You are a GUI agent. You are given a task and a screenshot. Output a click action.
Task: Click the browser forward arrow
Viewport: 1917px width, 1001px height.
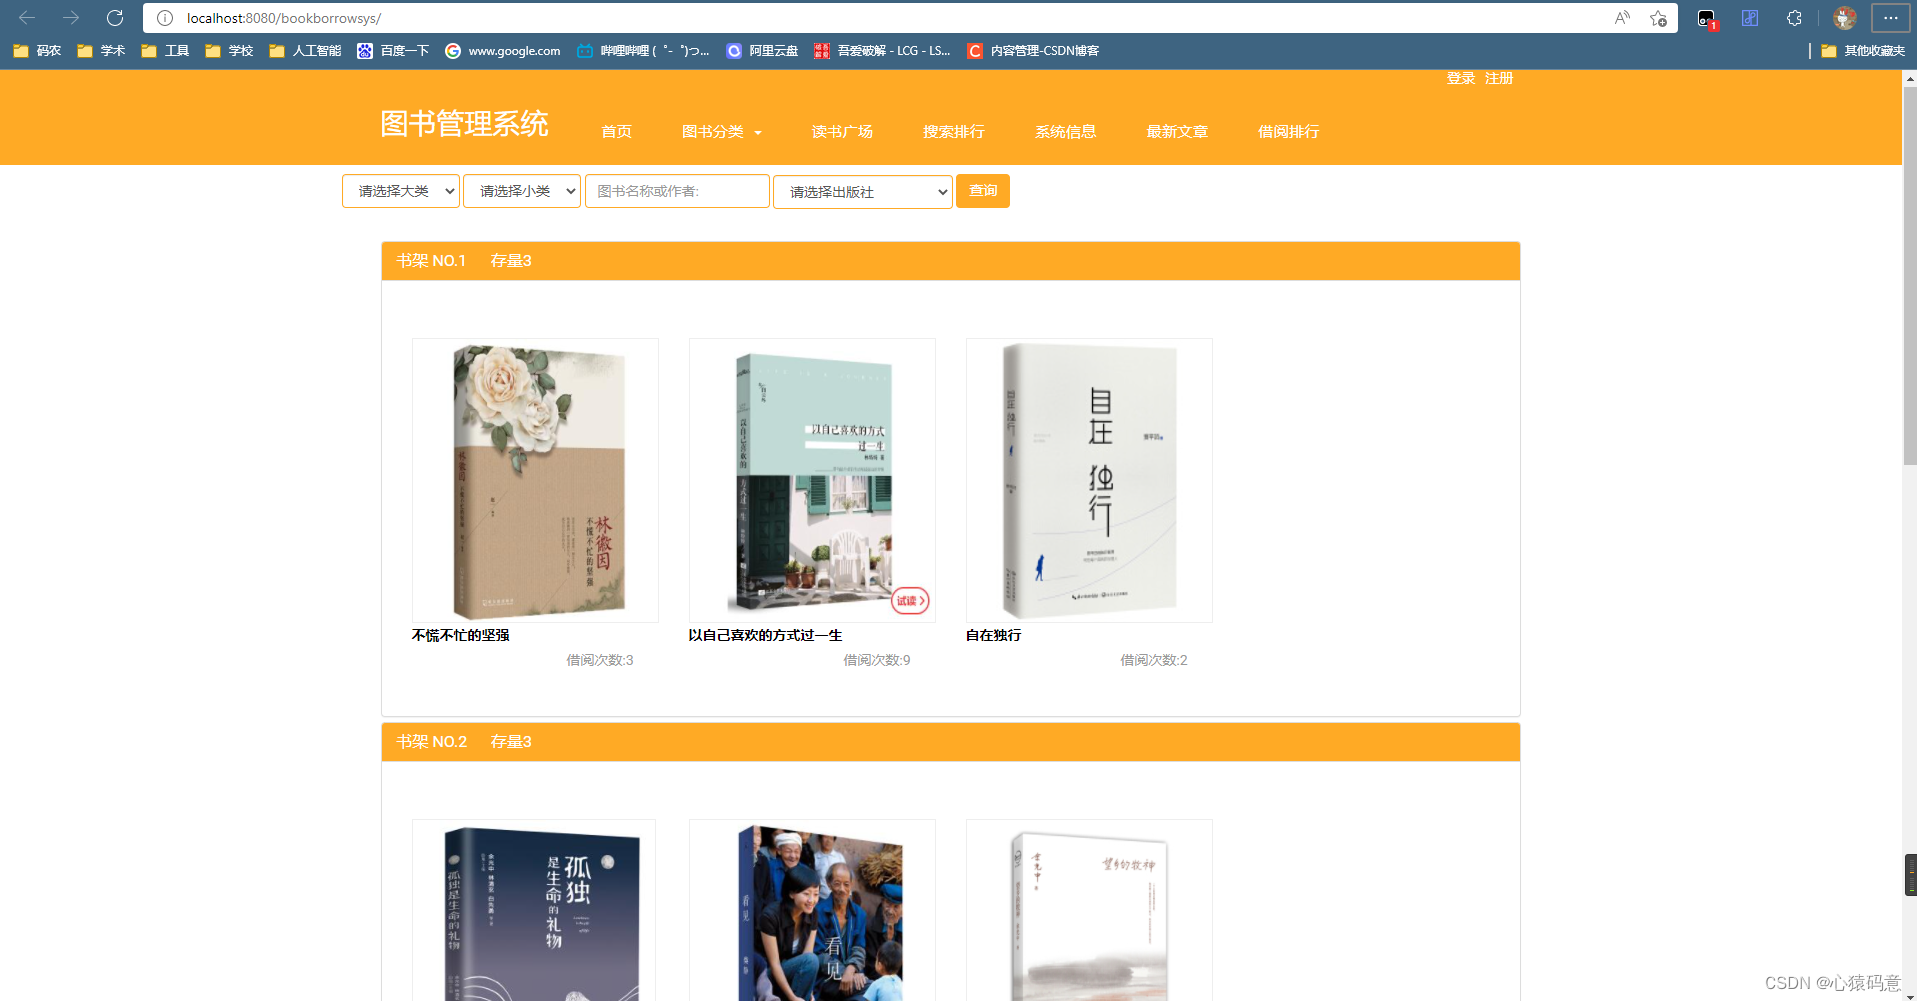pyautogui.click(x=71, y=18)
